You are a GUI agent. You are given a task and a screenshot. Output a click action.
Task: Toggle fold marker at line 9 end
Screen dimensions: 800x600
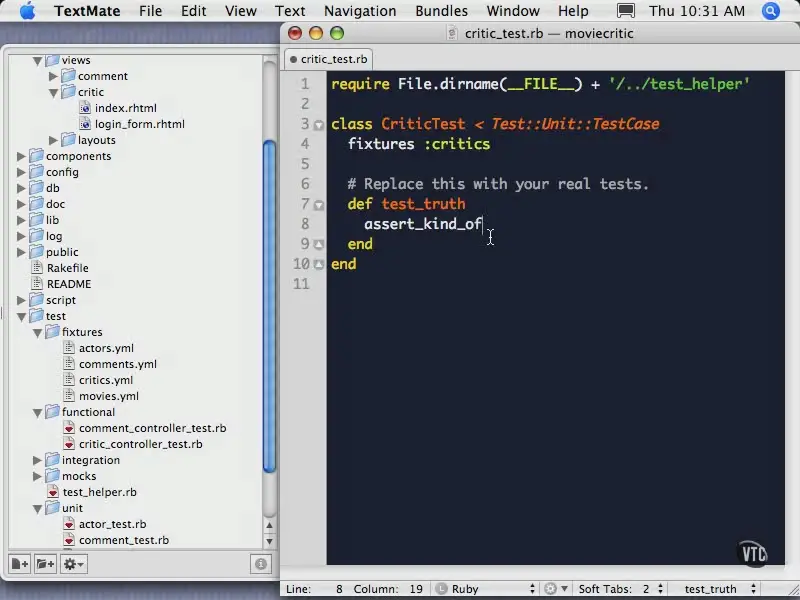318,244
